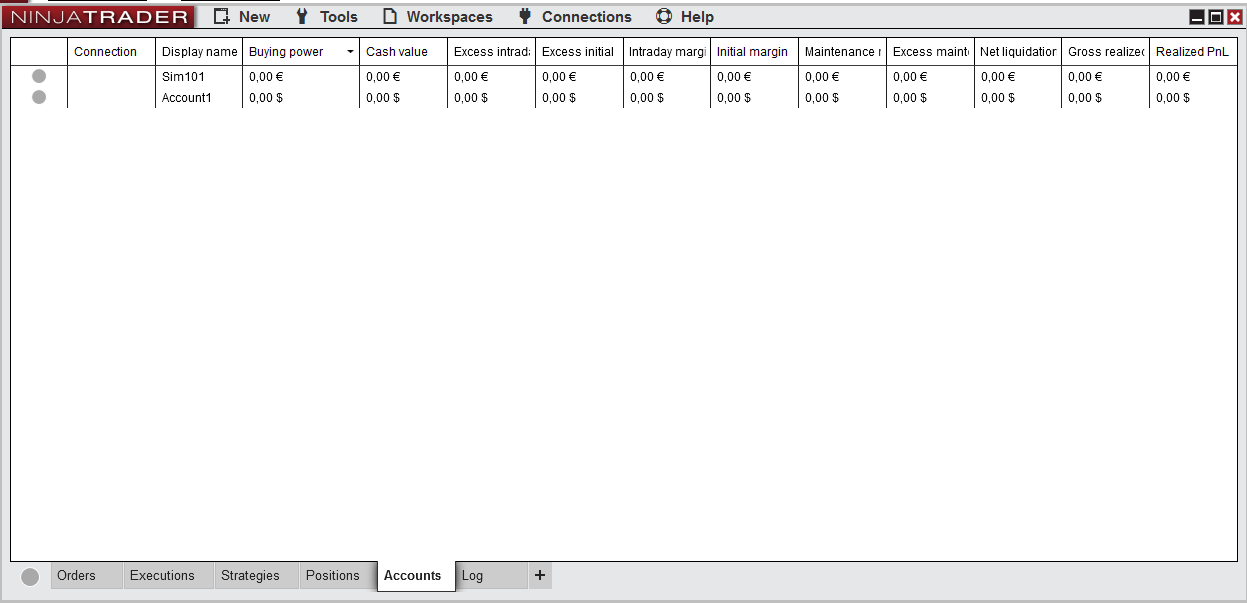Click the Tools wrench icon
The height and width of the screenshot is (603, 1247).
point(302,17)
